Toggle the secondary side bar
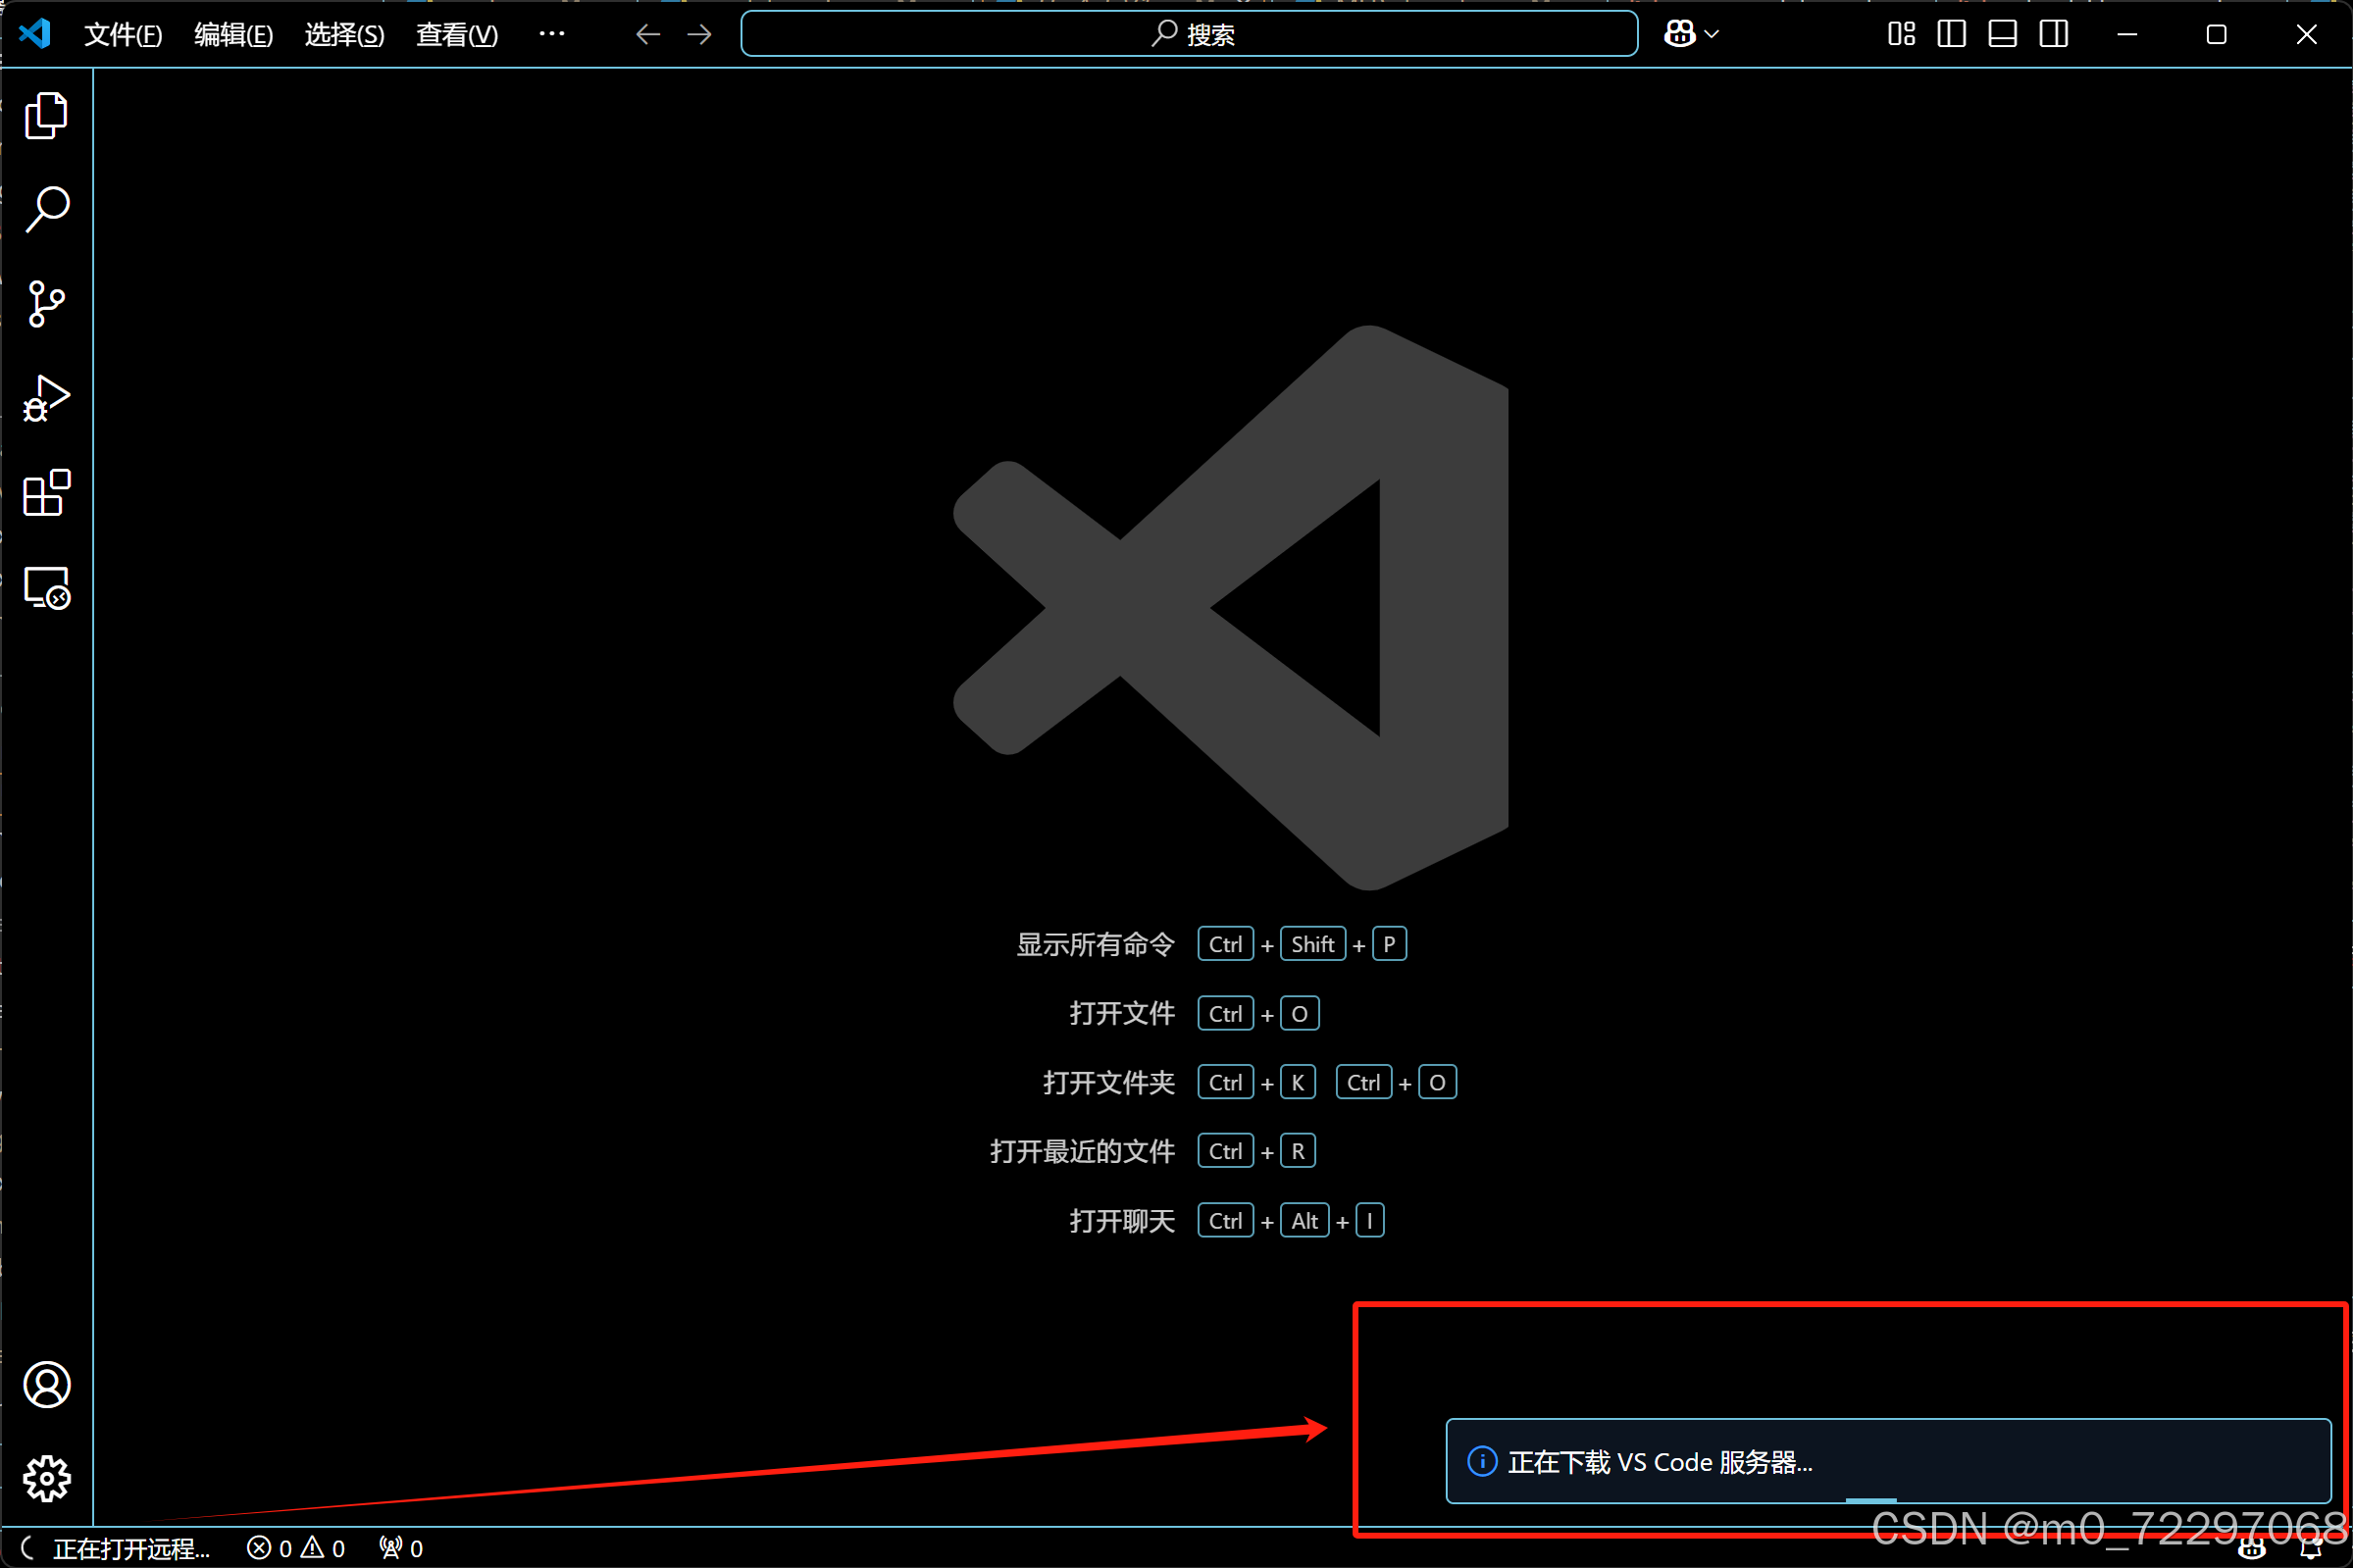This screenshot has width=2353, height=1568. pyautogui.click(x=2054, y=35)
